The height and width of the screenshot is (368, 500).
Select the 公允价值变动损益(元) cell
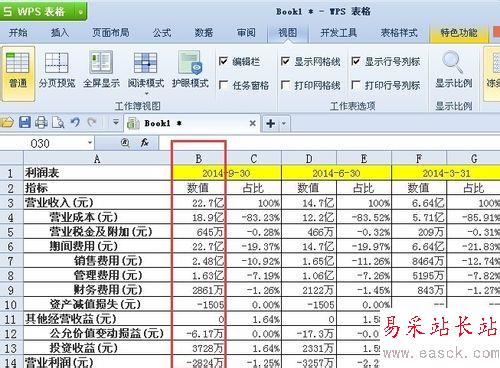click(98, 333)
